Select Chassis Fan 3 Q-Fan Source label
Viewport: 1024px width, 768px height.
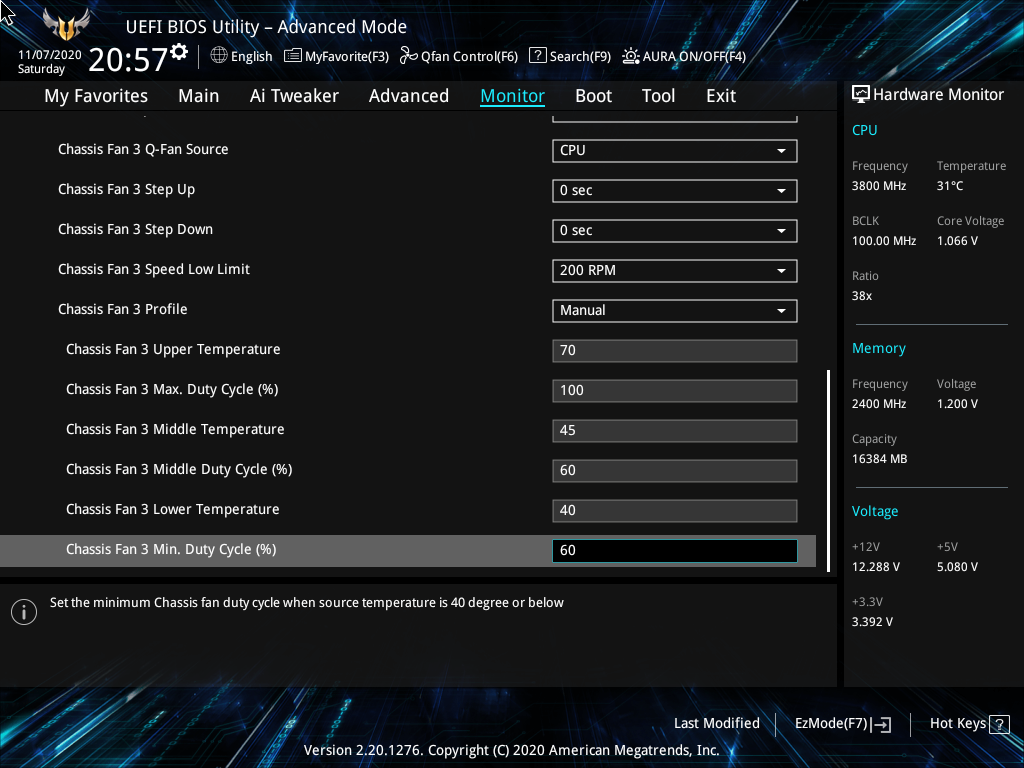(x=143, y=150)
